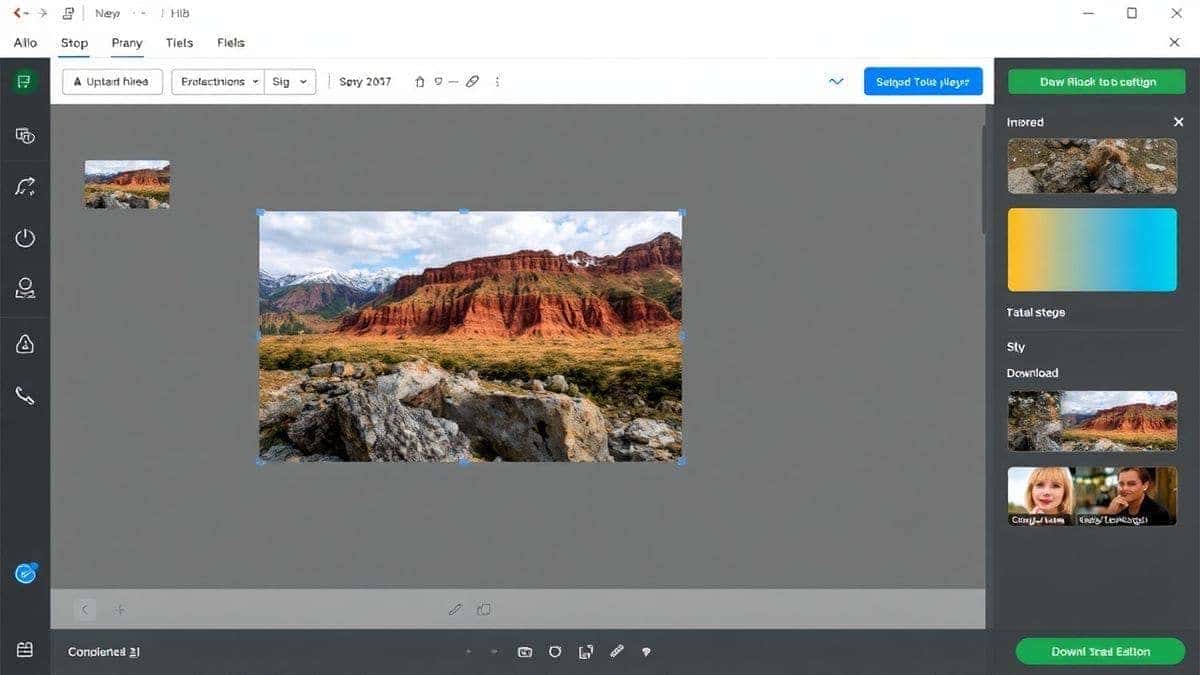Click the blue wave icon beside the blue button
The image size is (1200, 675).
[836, 82]
